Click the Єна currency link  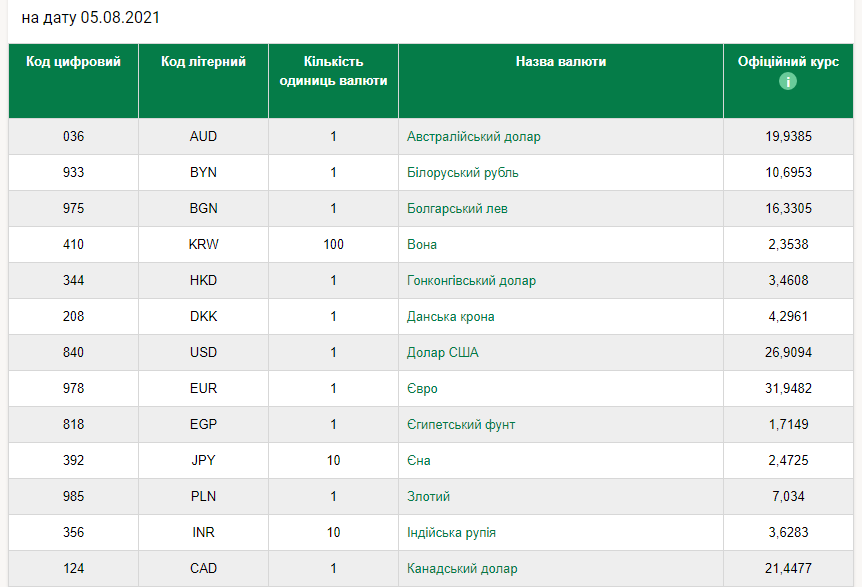coord(419,461)
